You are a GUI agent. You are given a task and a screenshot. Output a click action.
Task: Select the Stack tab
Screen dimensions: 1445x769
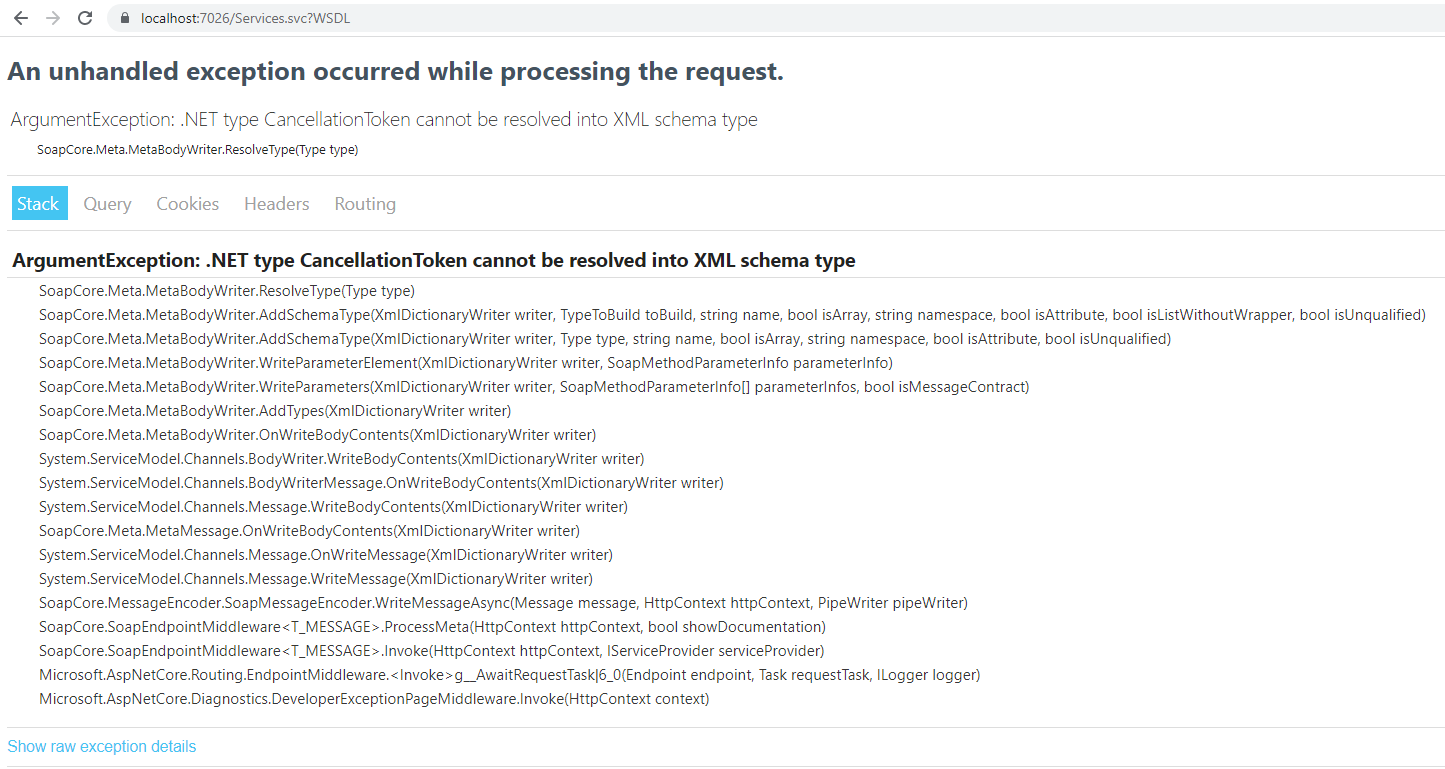[x=39, y=203]
